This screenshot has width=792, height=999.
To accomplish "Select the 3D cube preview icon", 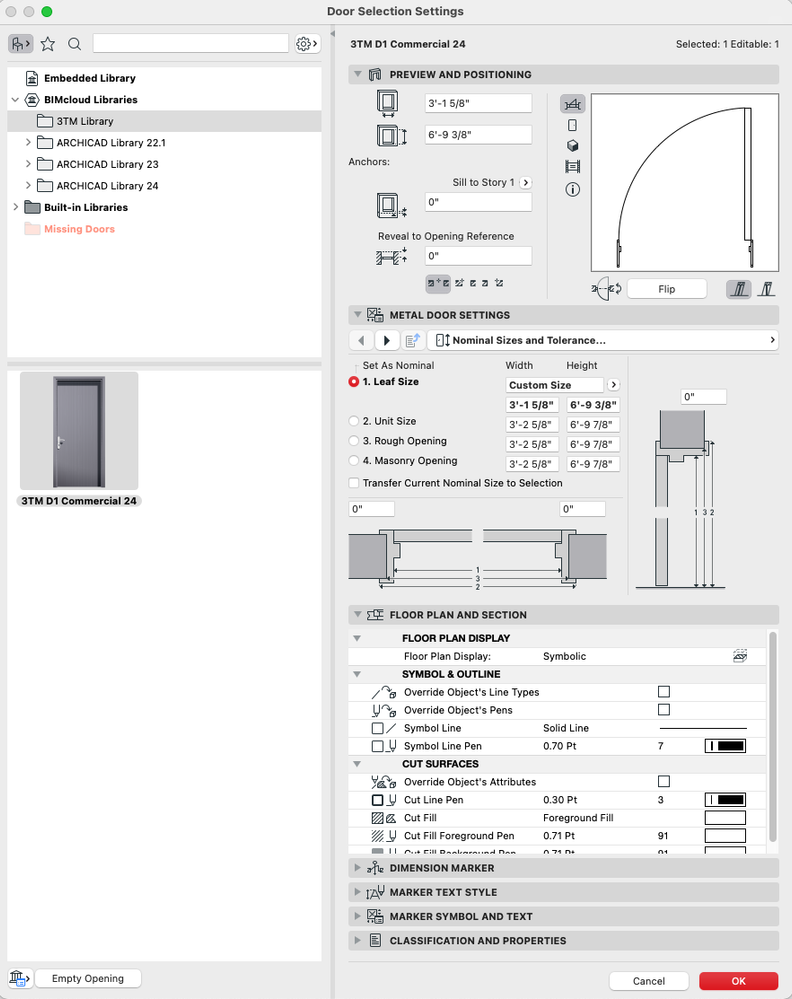I will [573, 146].
